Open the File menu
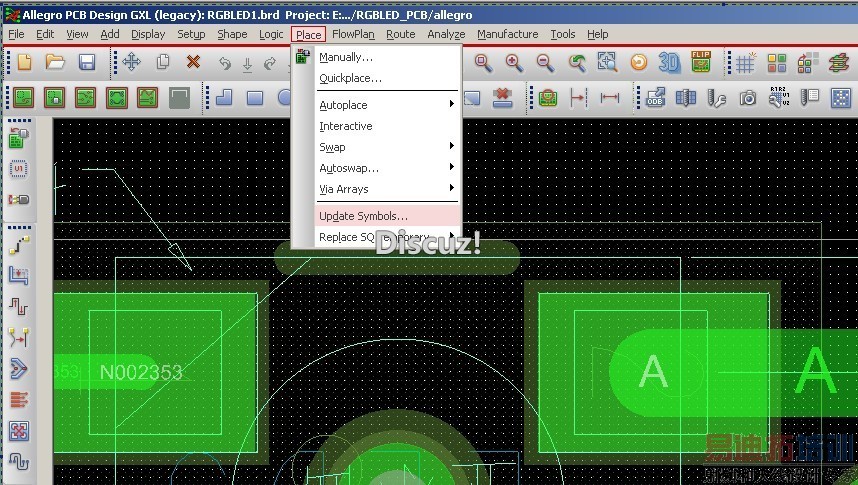 tap(16, 34)
